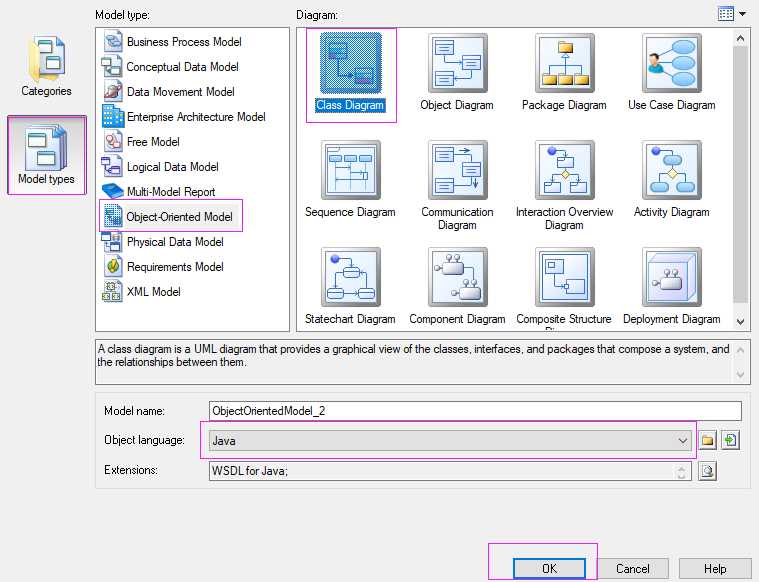Click the OK button
This screenshot has height=582, width=759.
pos(549,568)
